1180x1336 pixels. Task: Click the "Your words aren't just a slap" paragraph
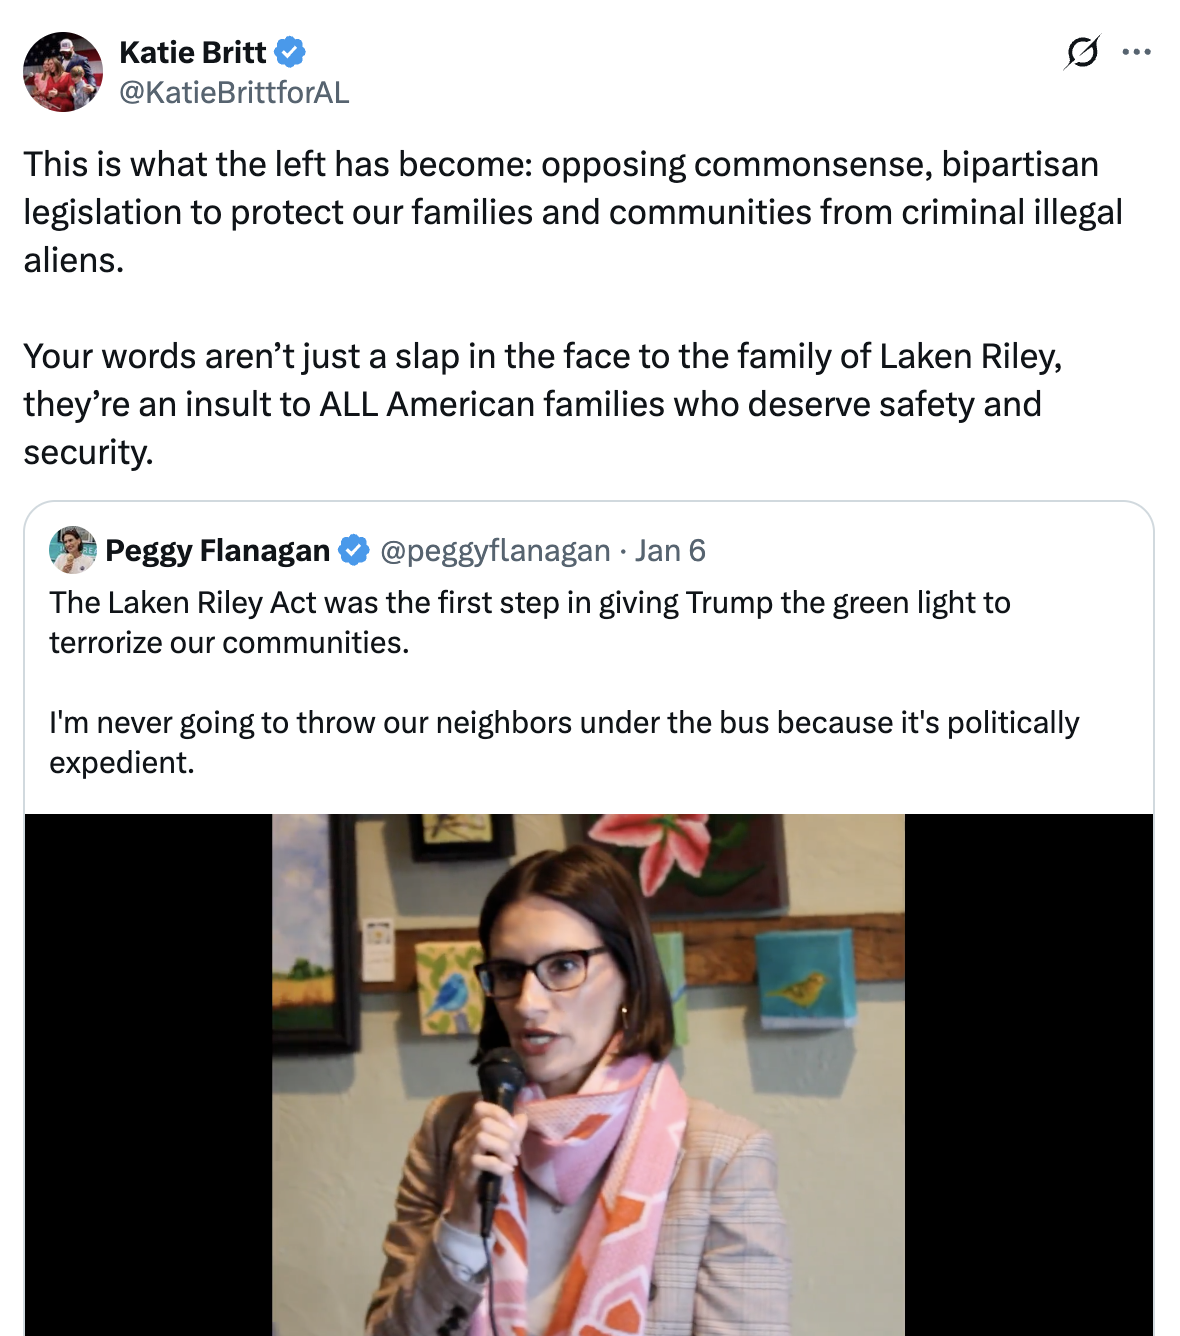[x=542, y=356]
